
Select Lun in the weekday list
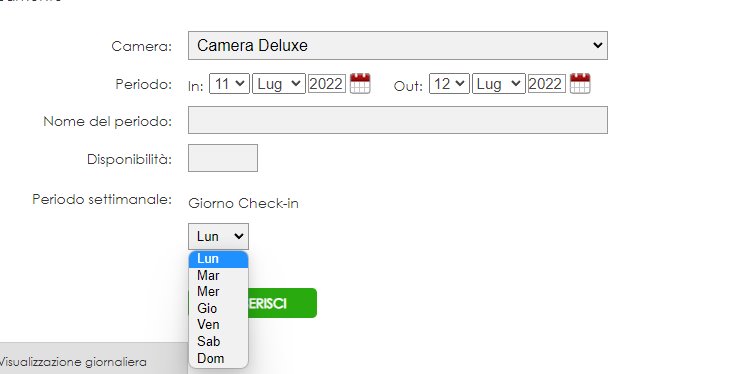click(x=218, y=259)
